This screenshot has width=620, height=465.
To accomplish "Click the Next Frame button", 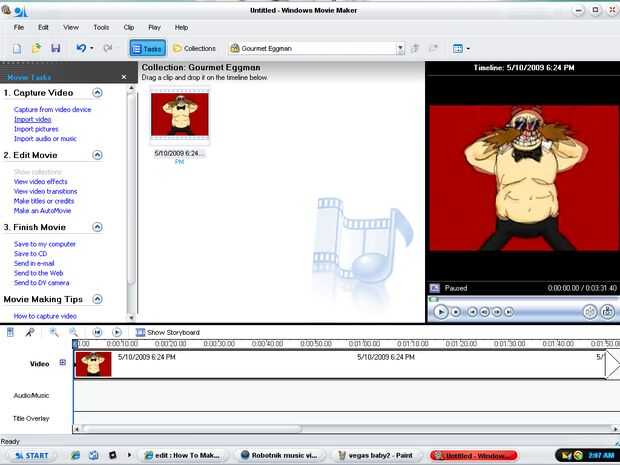I will click(x=497, y=312).
